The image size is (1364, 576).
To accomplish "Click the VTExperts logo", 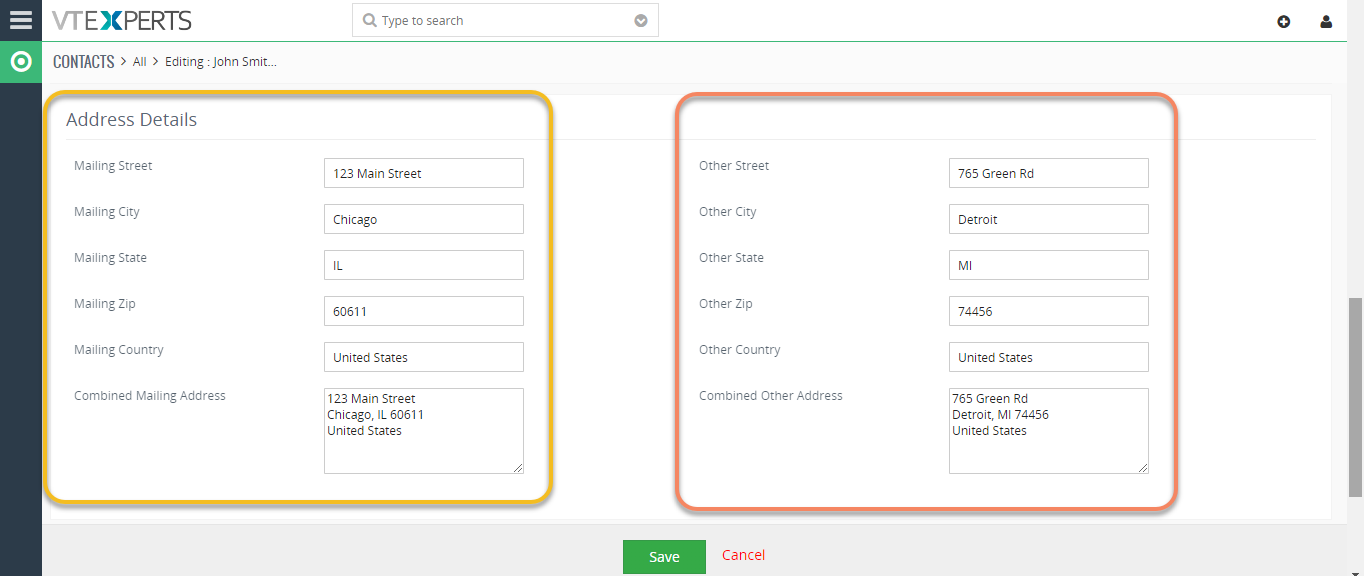I will [x=122, y=20].
